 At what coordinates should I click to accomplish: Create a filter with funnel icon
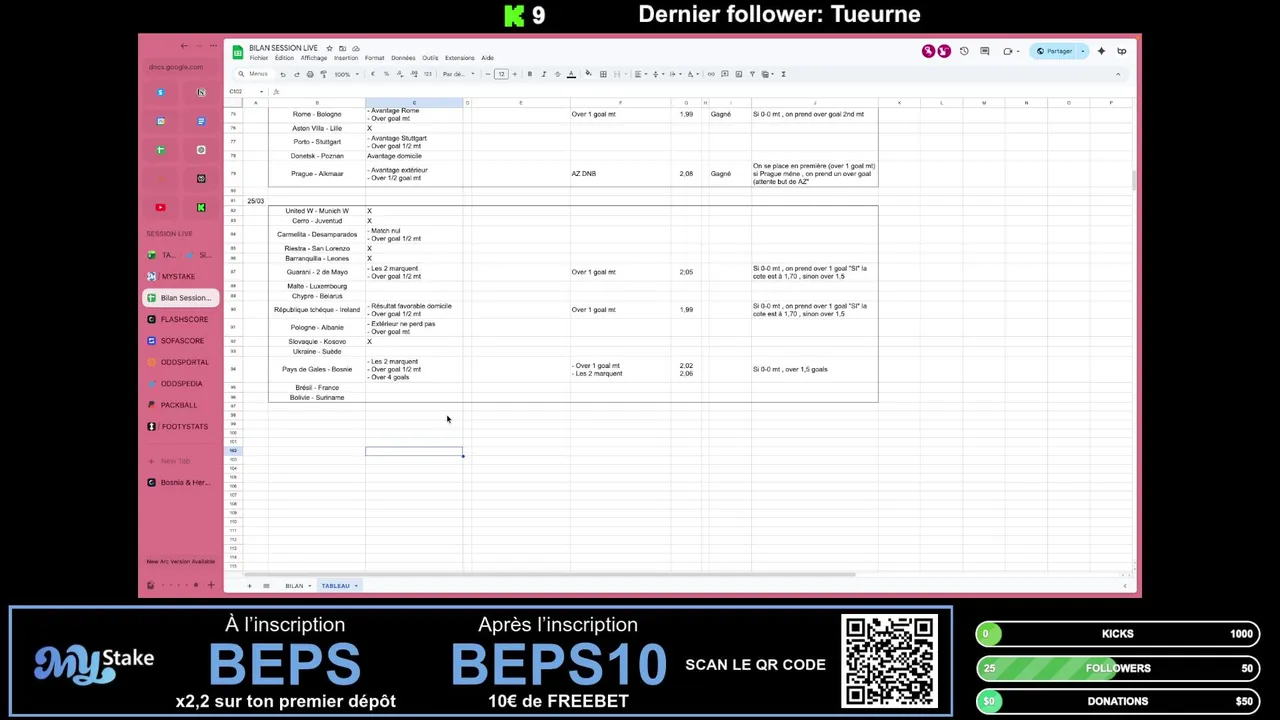click(x=752, y=74)
